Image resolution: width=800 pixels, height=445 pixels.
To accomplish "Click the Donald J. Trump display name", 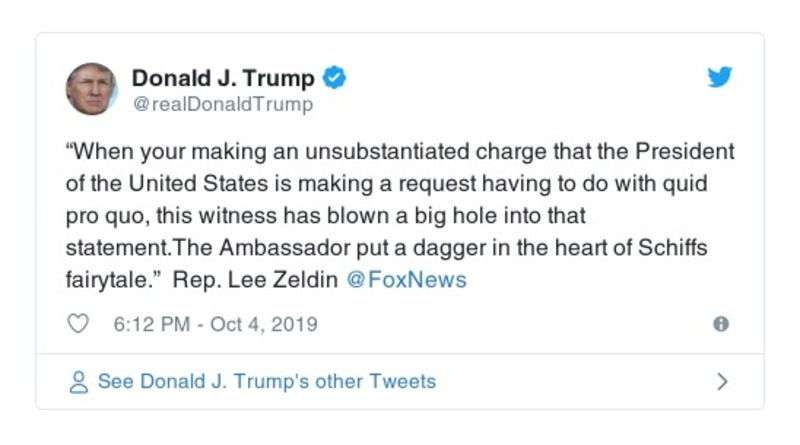I will (x=223, y=78).
